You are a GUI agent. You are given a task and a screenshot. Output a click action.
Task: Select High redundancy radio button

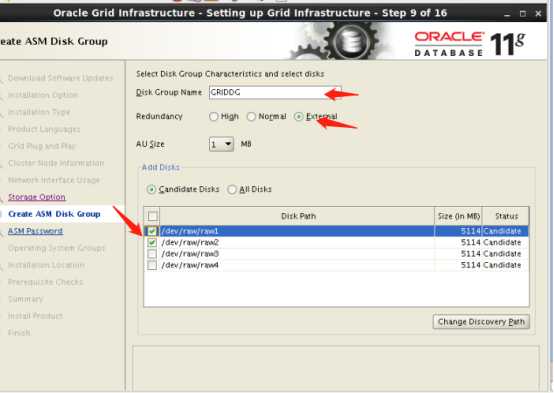[x=213, y=117]
